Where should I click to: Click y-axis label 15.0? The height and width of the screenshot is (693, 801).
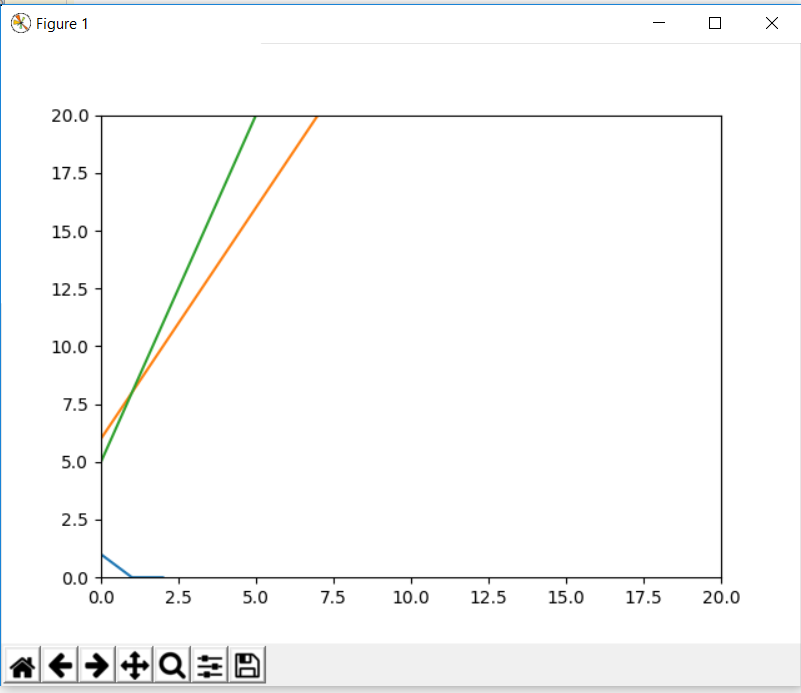[70, 232]
